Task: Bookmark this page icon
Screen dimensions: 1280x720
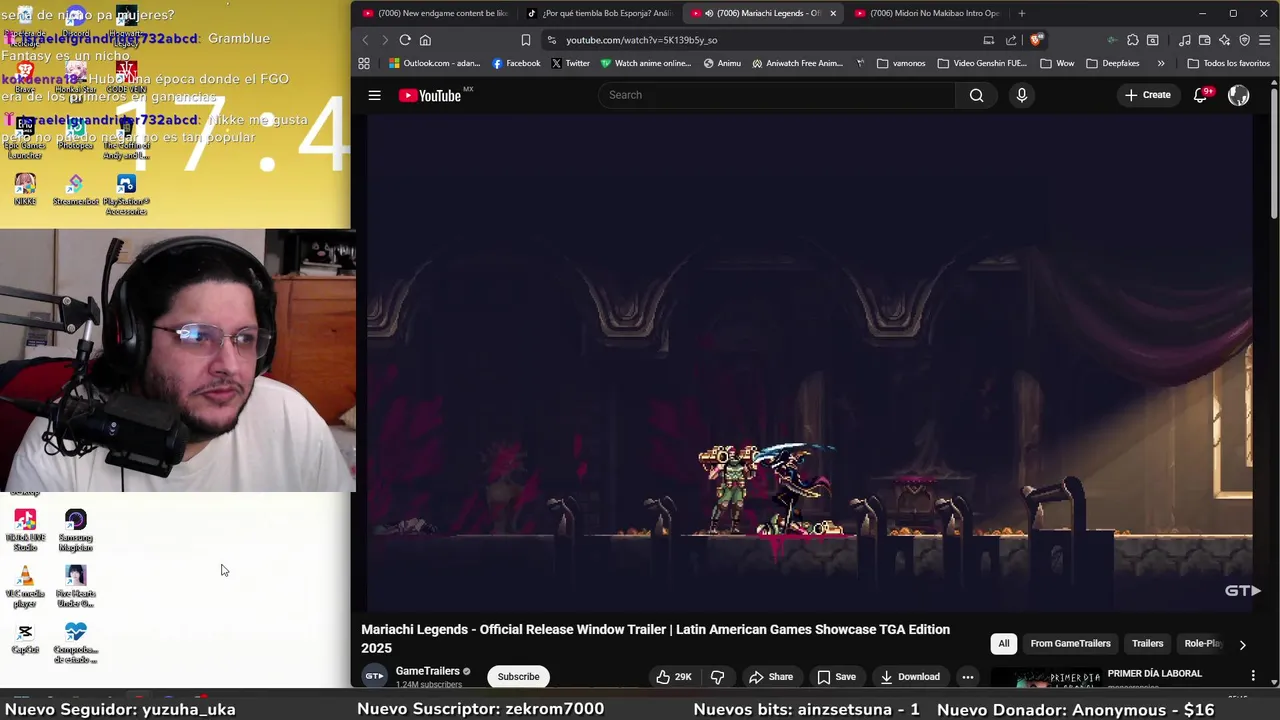Action: (526, 40)
